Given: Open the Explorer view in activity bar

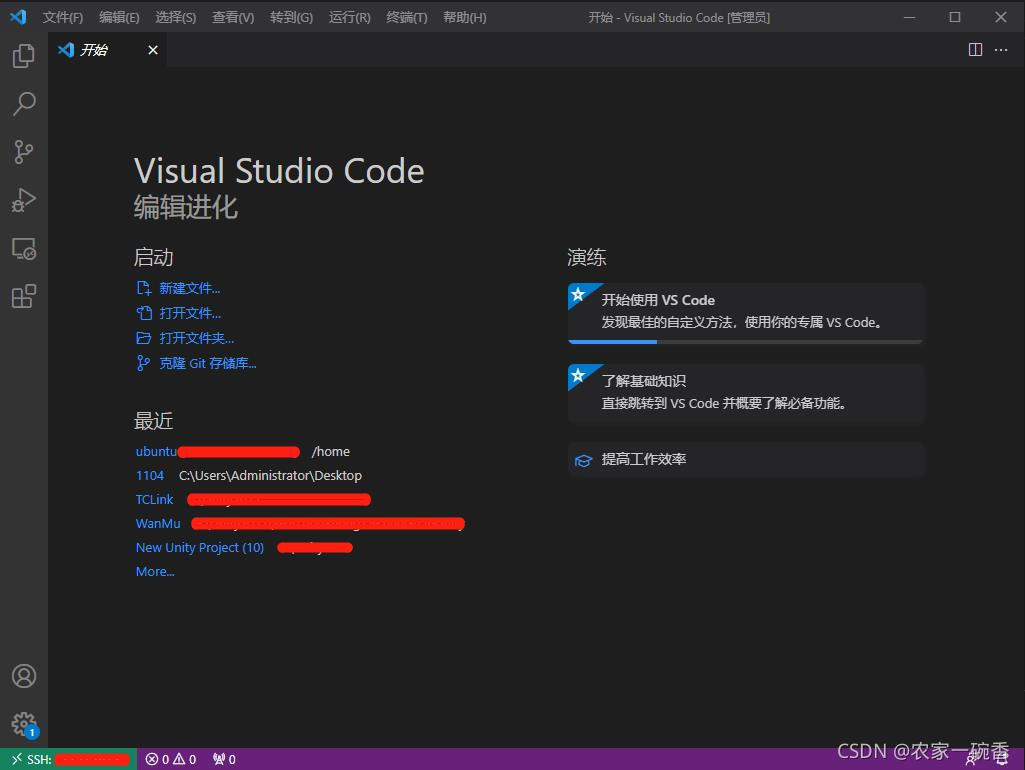Looking at the screenshot, I should pos(24,56).
